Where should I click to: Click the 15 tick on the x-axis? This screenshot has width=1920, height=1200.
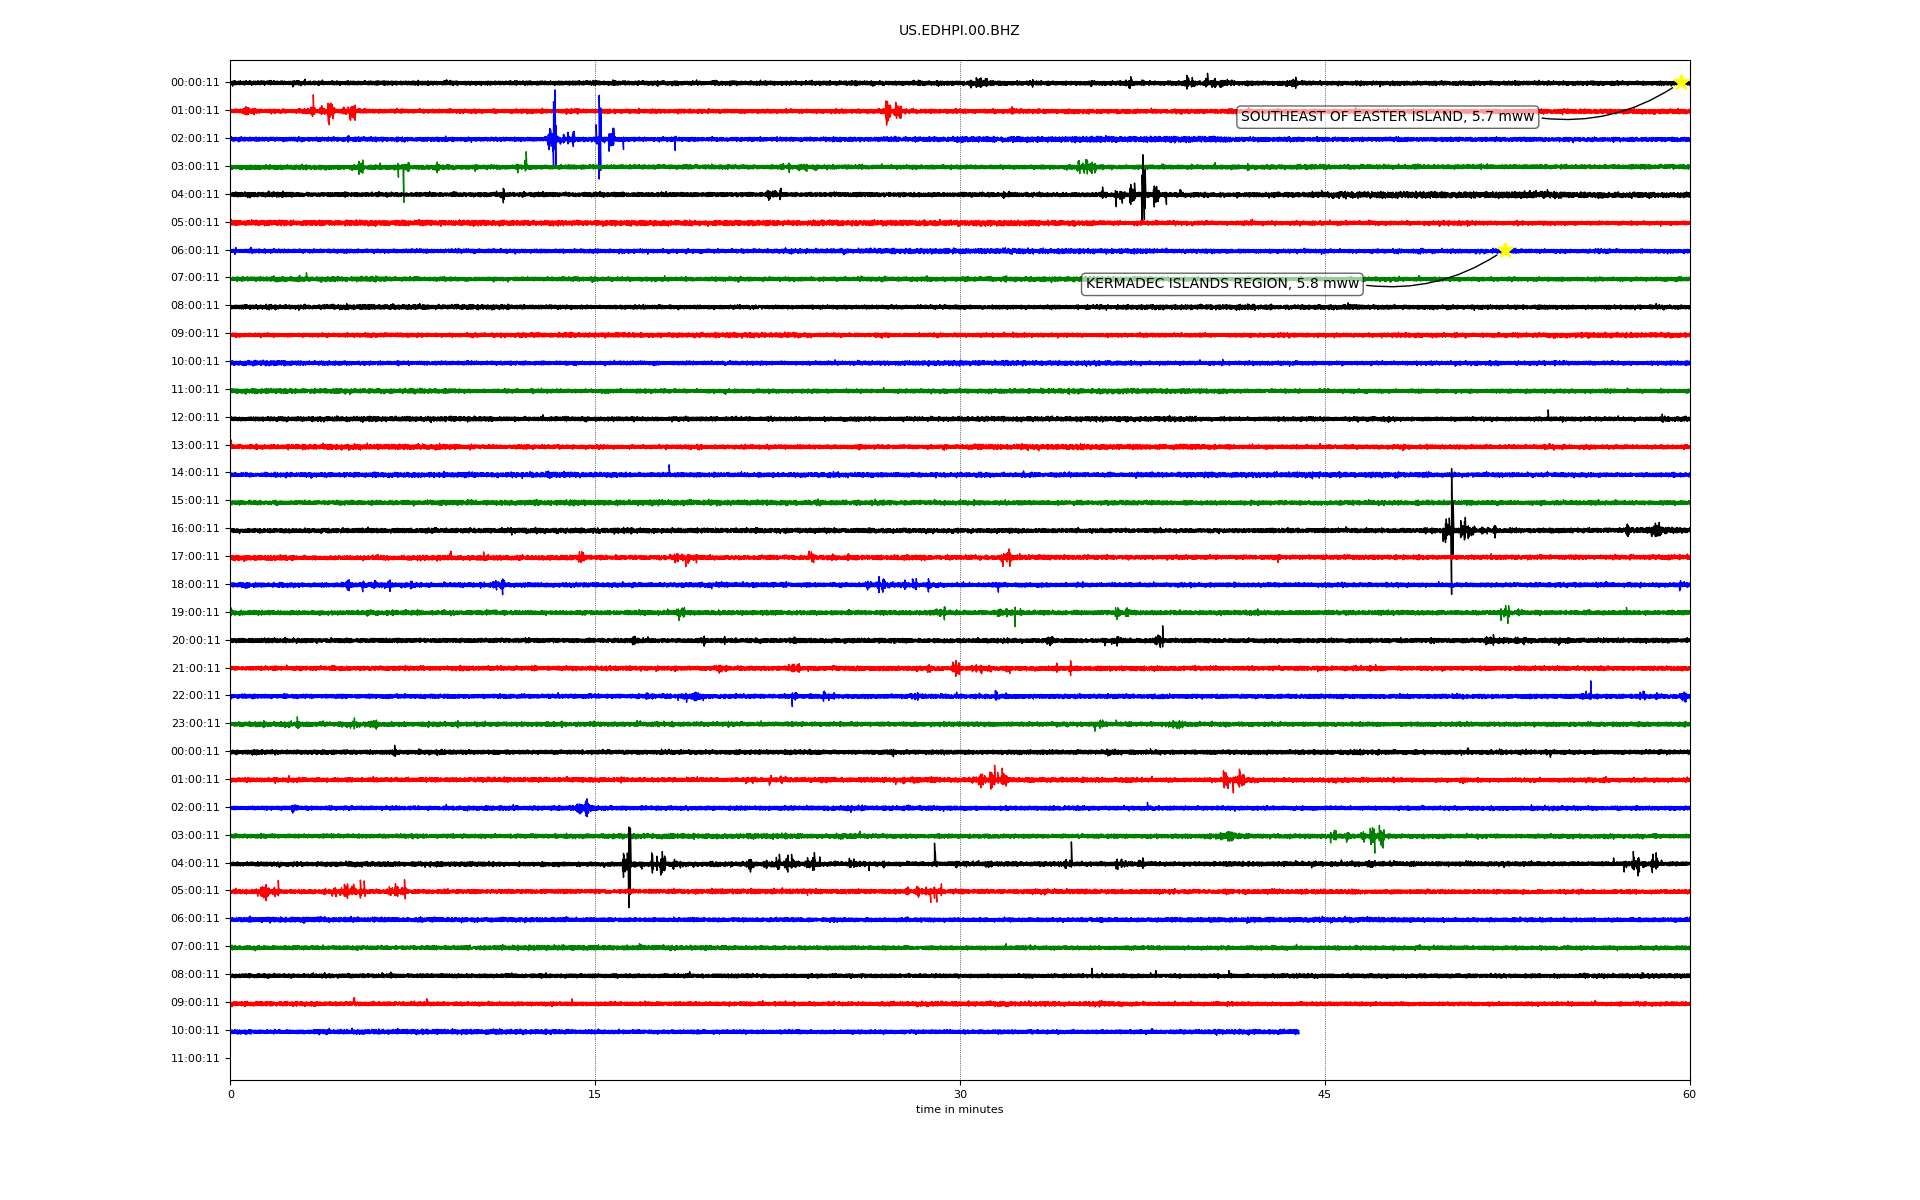[x=595, y=1094]
